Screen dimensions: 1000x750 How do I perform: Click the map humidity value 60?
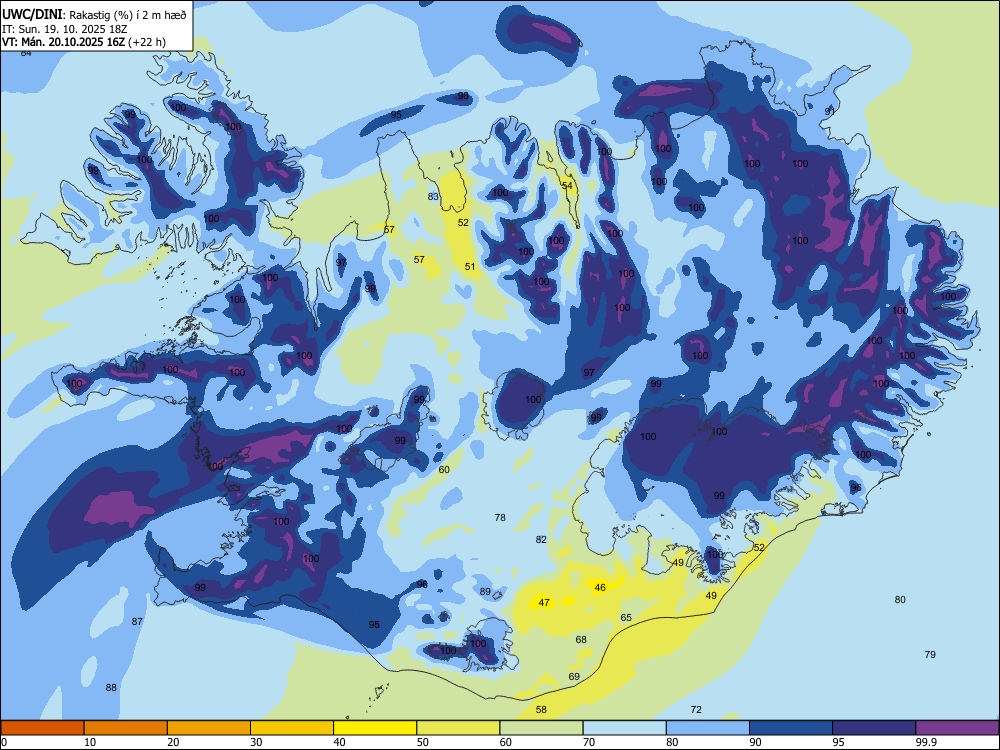pyautogui.click(x=444, y=469)
